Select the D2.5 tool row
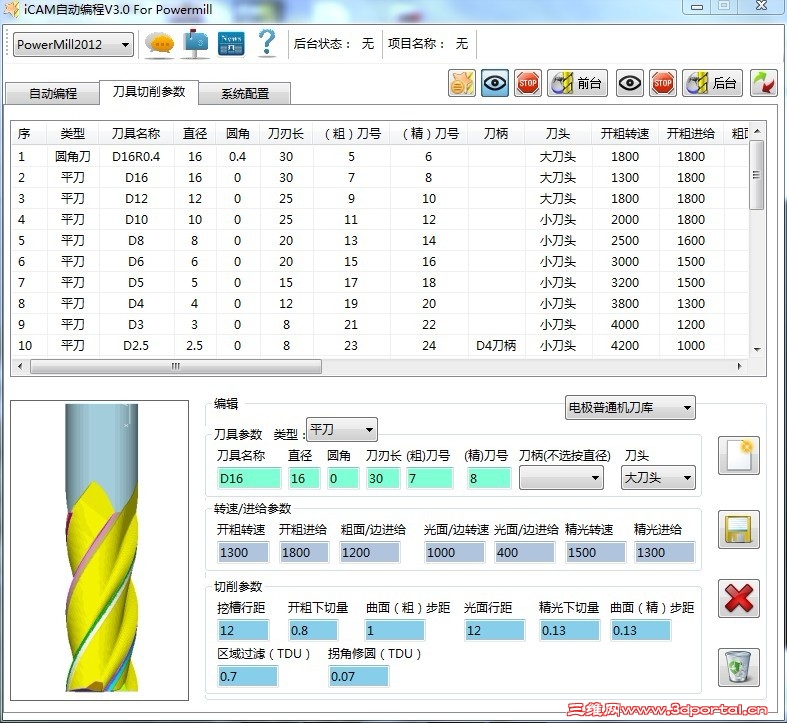 (380, 346)
